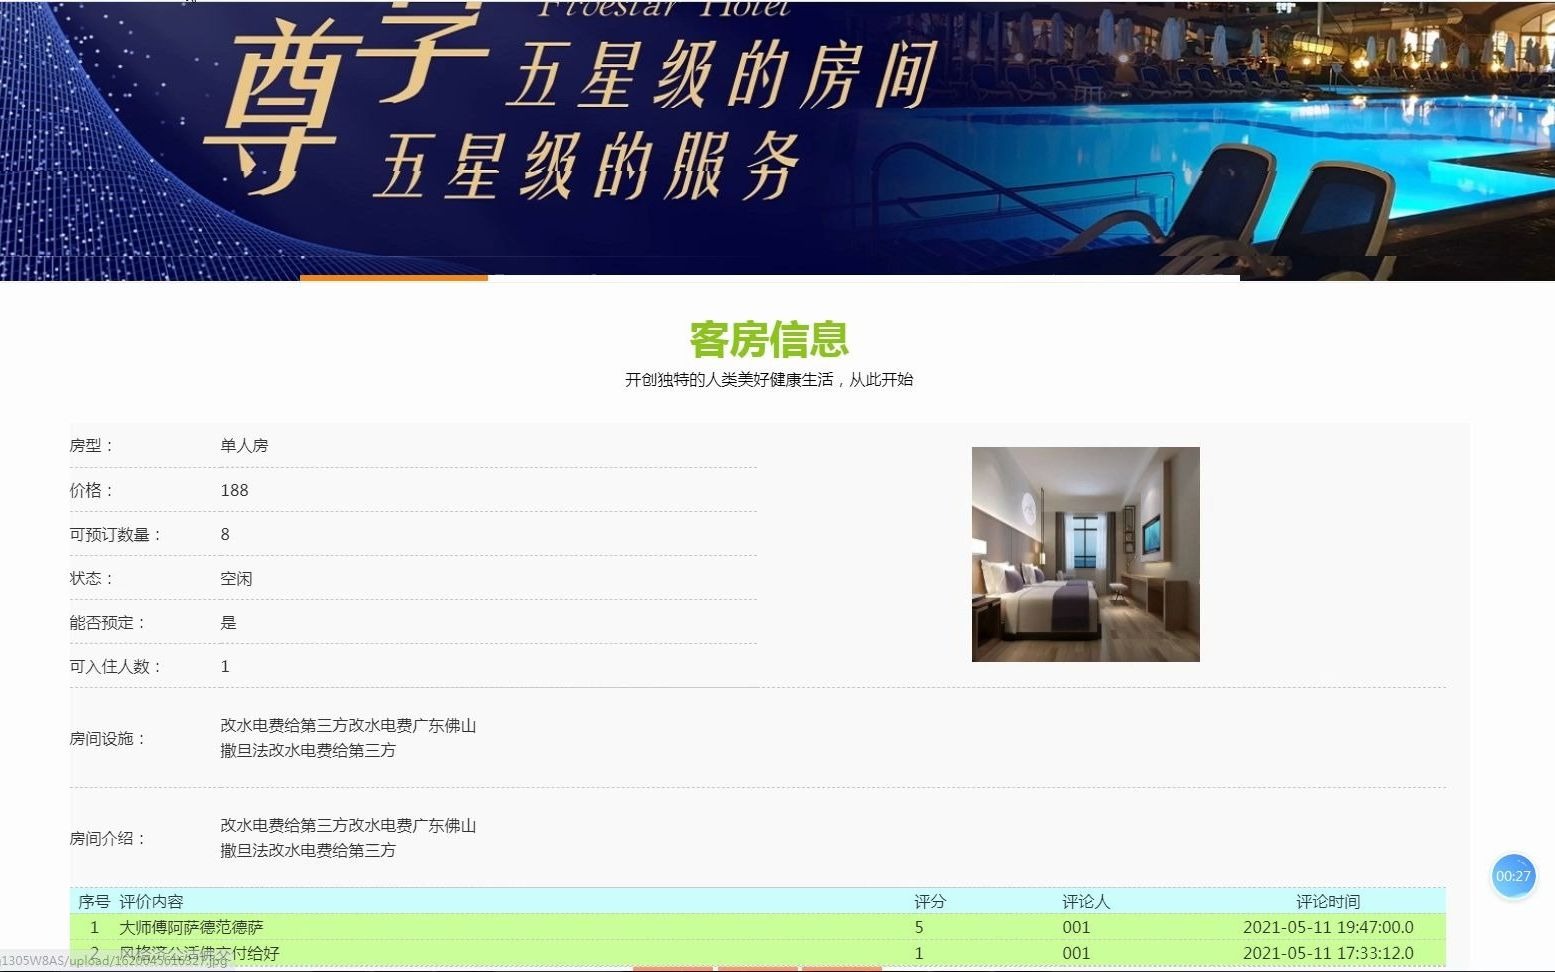Screen dimensions: 1555x972
Task: Click the timestamp 2021-05-11 19:47:00.0
Action: [x=1328, y=927]
